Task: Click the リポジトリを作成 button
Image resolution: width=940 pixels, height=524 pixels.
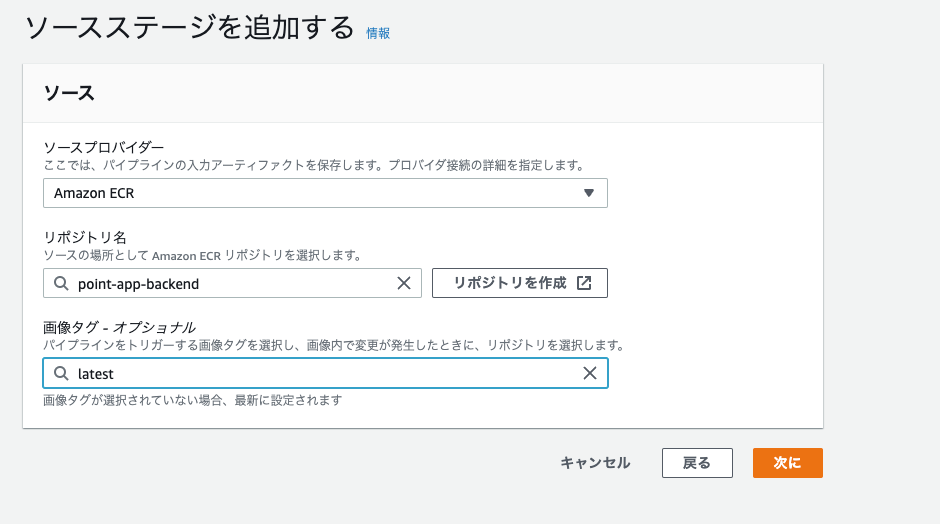Action: coord(520,283)
